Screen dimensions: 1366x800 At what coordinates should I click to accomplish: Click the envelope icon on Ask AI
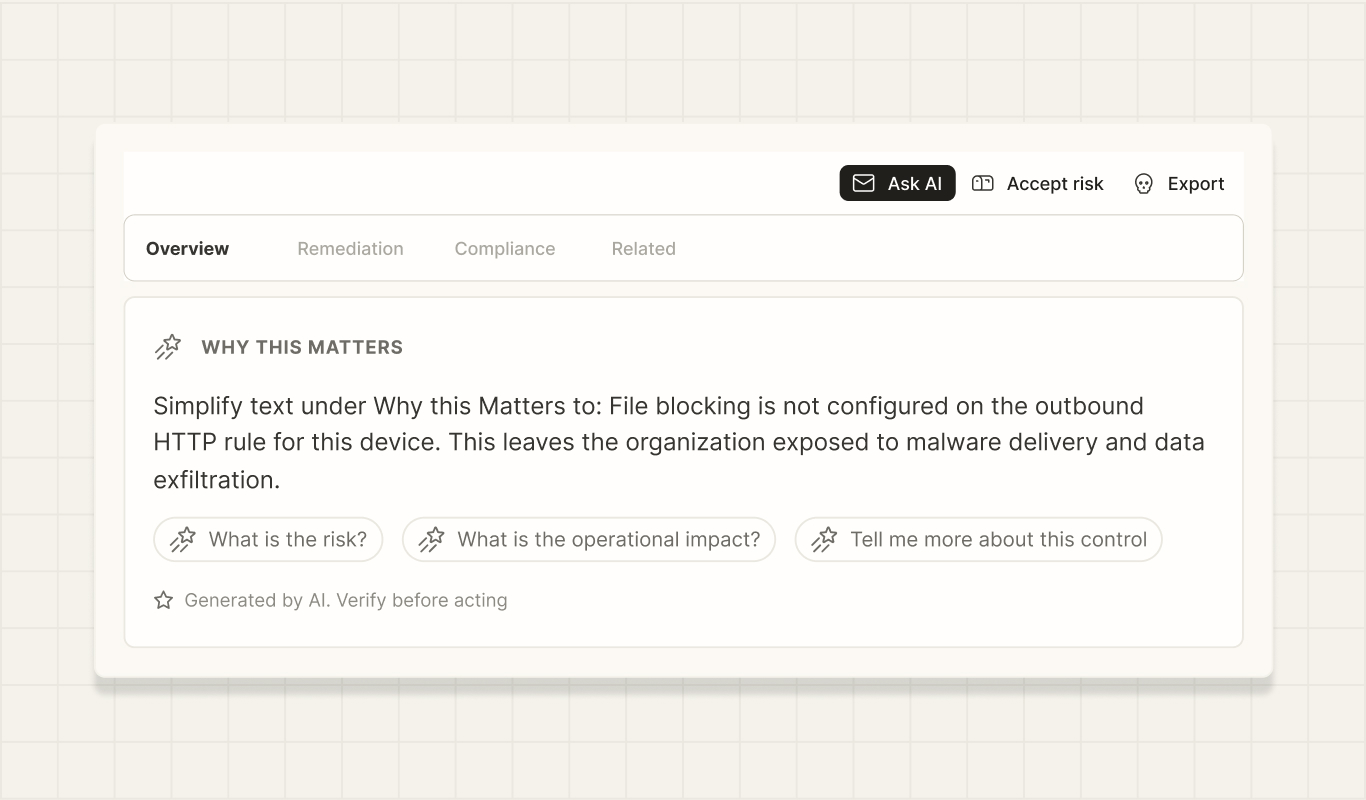pyautogui.click(x=863, y=183)
